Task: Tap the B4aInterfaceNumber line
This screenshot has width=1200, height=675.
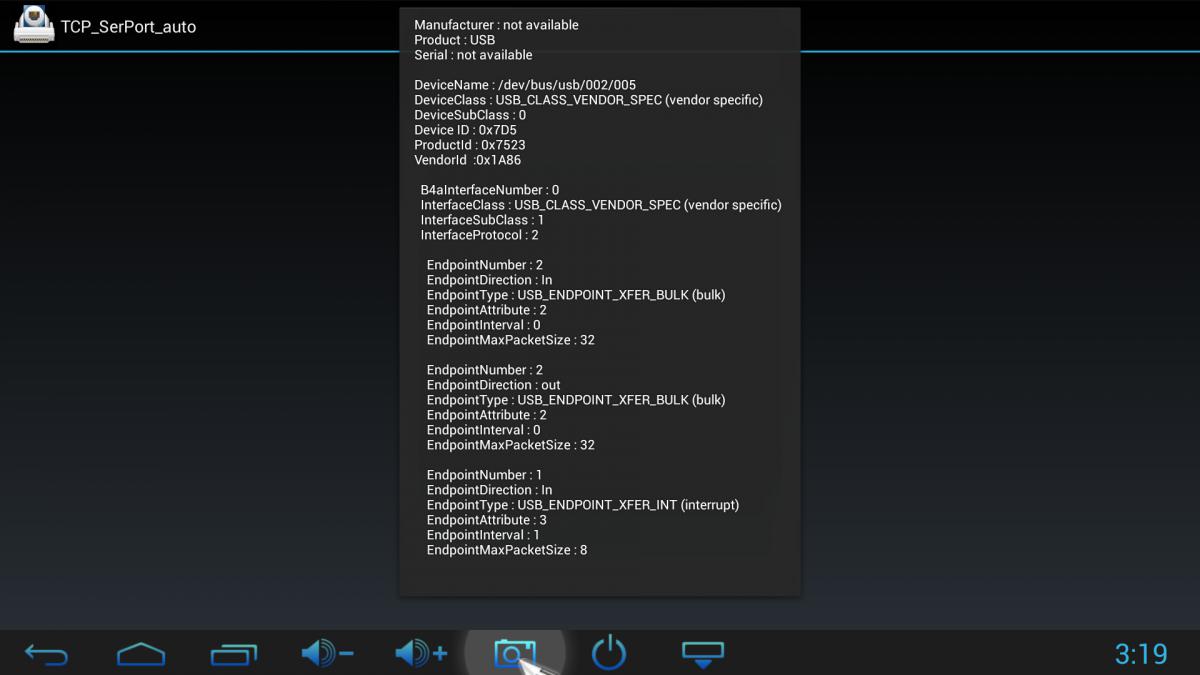Action: pyautogui.click(x=489, y=190)
